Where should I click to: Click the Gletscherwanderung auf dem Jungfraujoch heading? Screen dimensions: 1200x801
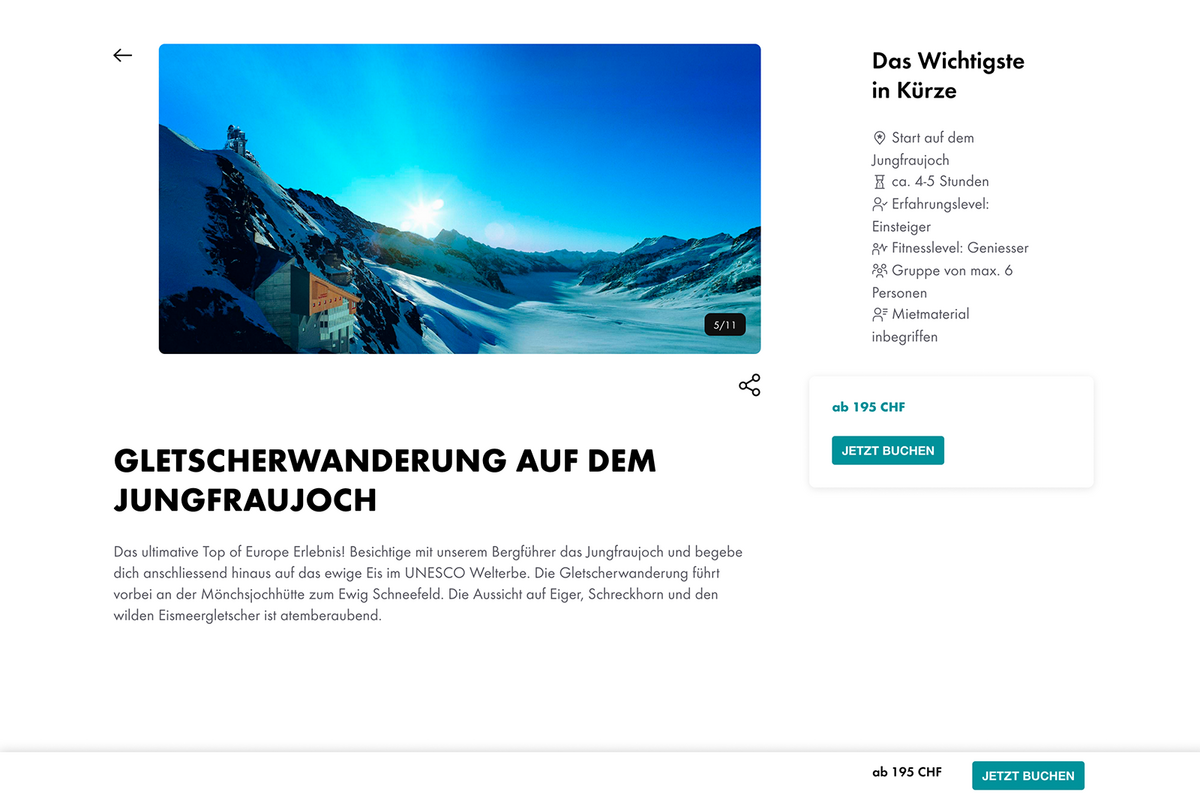385,480
